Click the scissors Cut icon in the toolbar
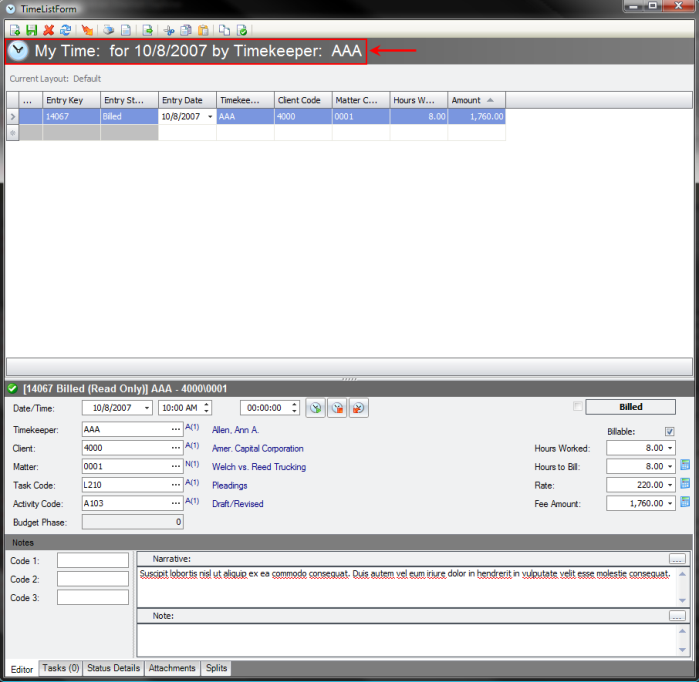 169,30
